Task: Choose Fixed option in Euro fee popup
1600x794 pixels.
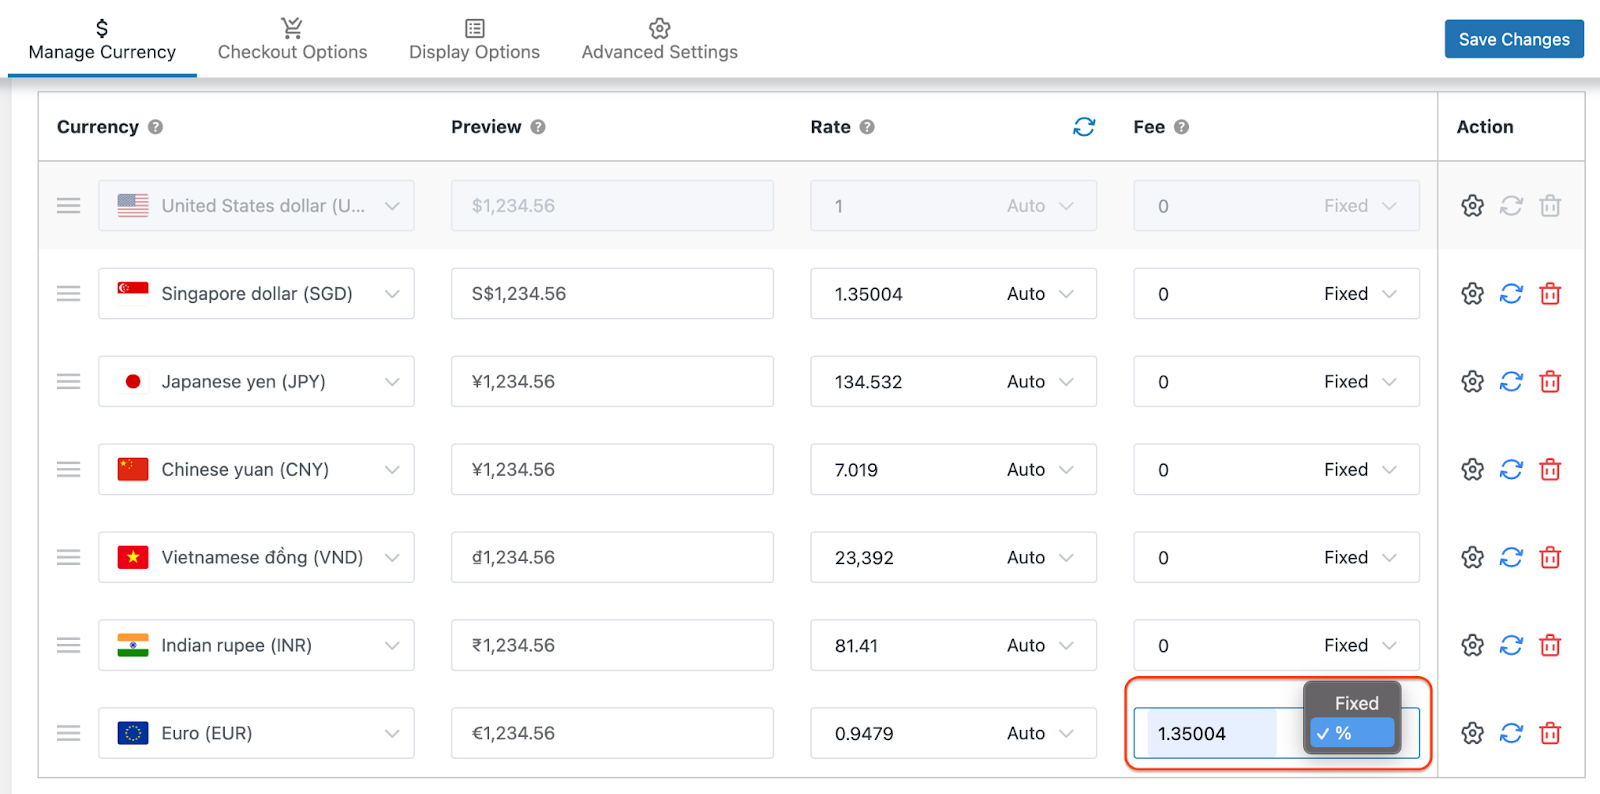Action: pyautogui.click(x=1355, y=703)
